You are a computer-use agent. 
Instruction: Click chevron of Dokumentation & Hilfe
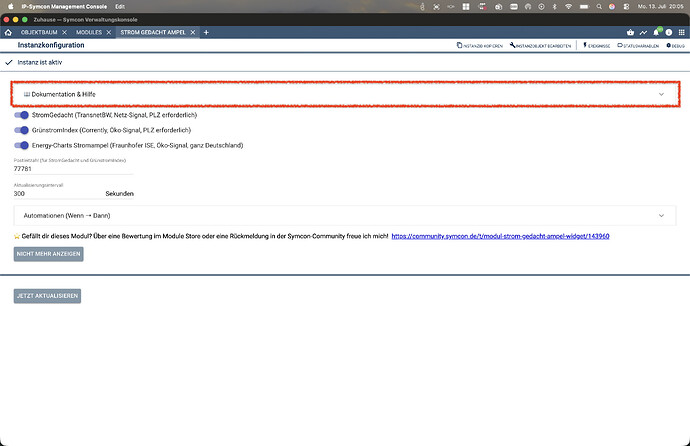661,94
